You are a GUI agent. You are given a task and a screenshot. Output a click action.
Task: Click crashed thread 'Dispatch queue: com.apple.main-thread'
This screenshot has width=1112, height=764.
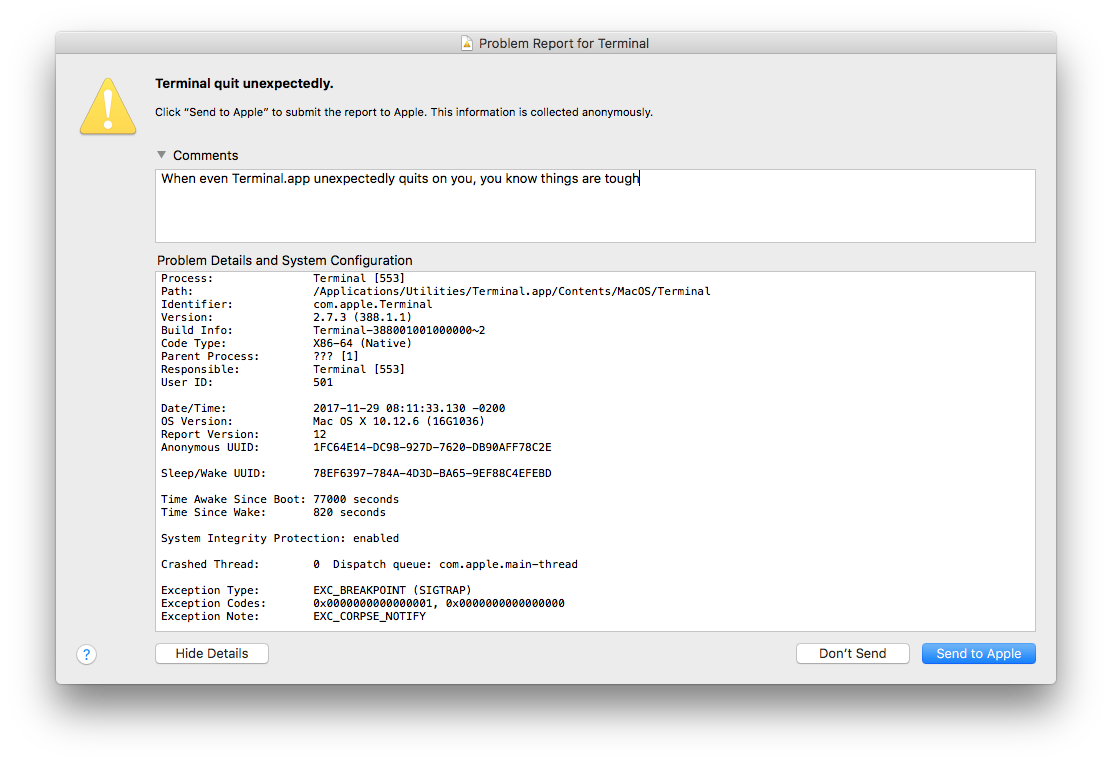[x=455, y=565]
